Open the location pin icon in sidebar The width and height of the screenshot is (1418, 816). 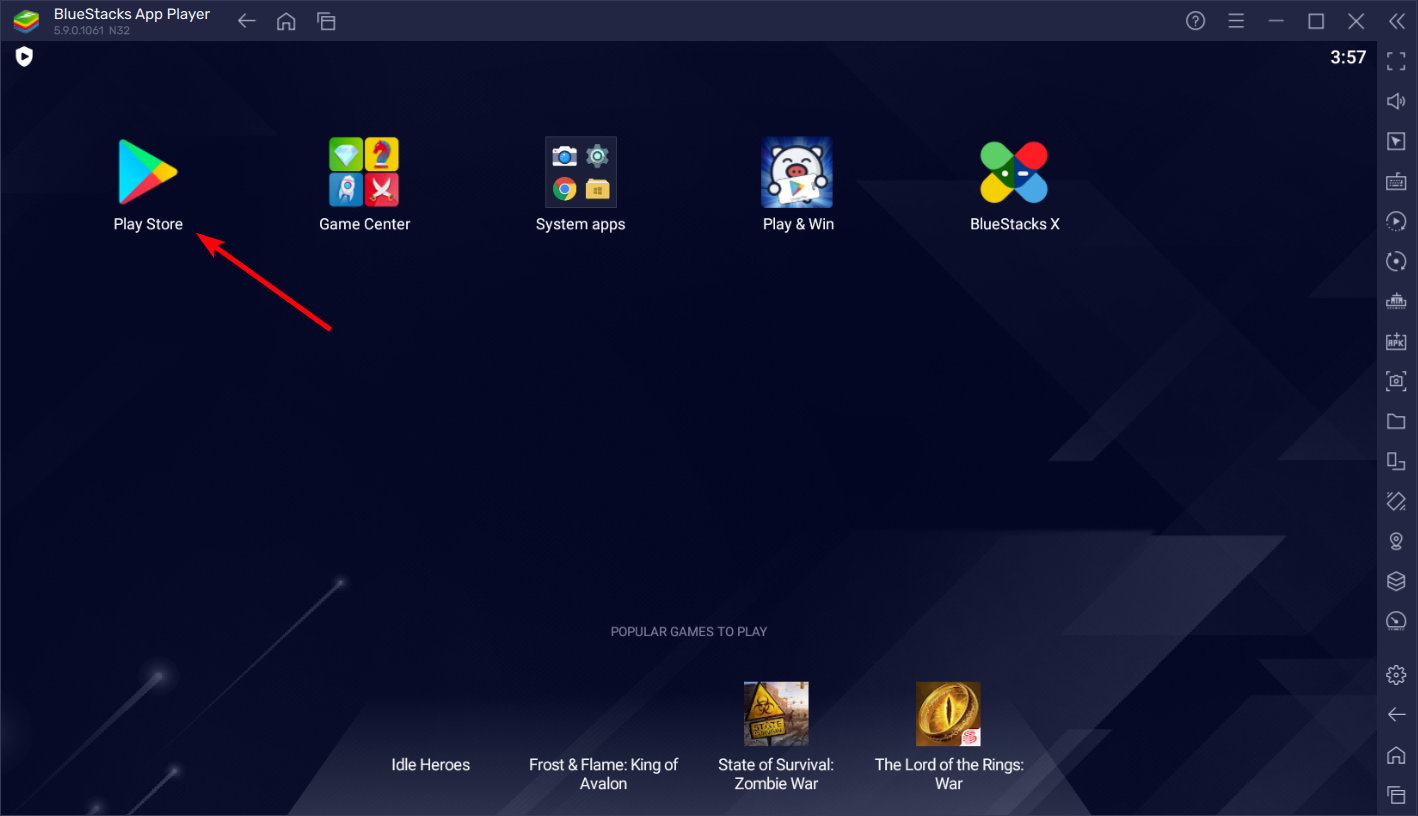[x=1396, y=541]
